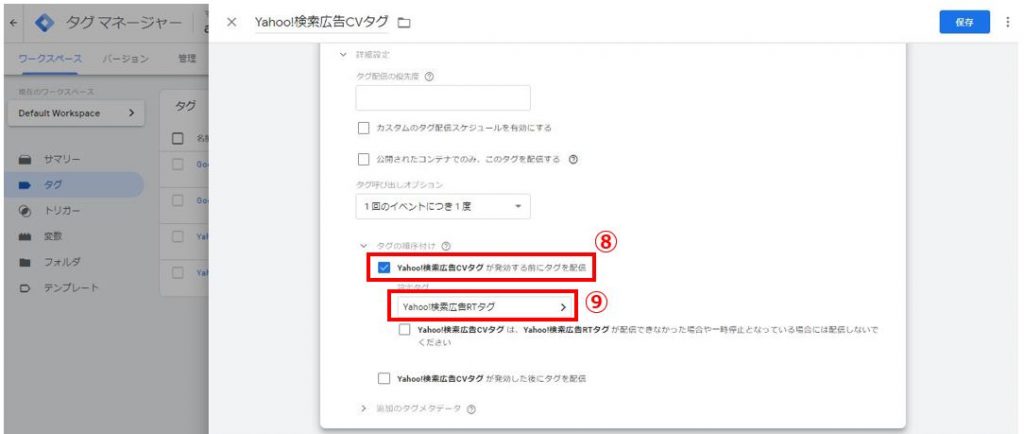Click help icon next to タグ配信の優先度
This screenshot has height=434, width=1024.
[429, 76]
